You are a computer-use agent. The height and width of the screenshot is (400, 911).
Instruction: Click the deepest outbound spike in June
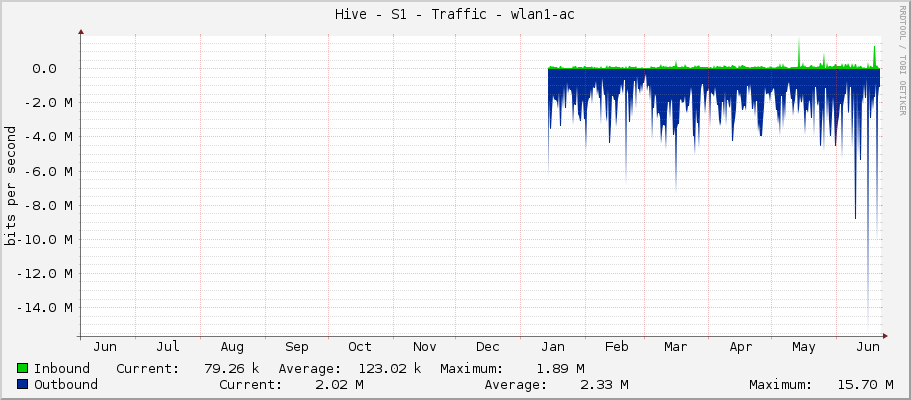tap(868, 201)
